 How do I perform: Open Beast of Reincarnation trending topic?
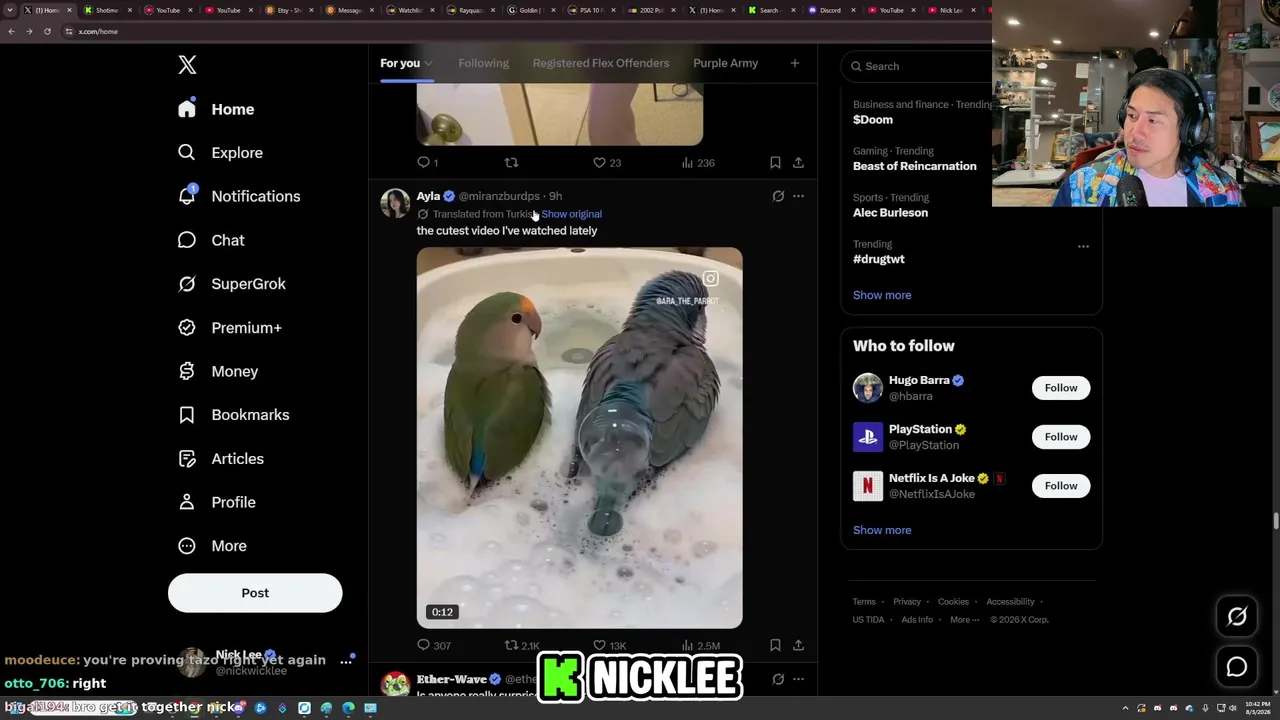pos(915,166)
